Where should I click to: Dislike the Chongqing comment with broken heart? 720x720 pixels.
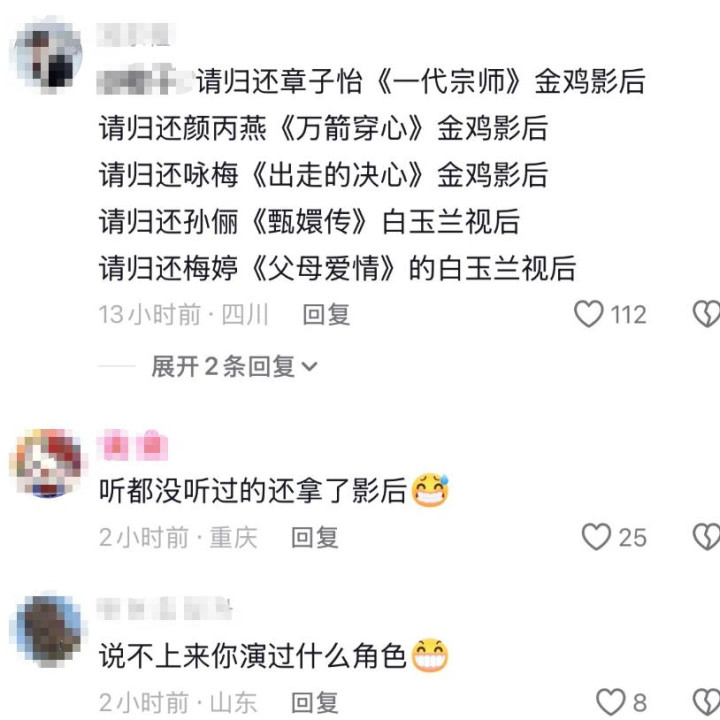[706, 537]
